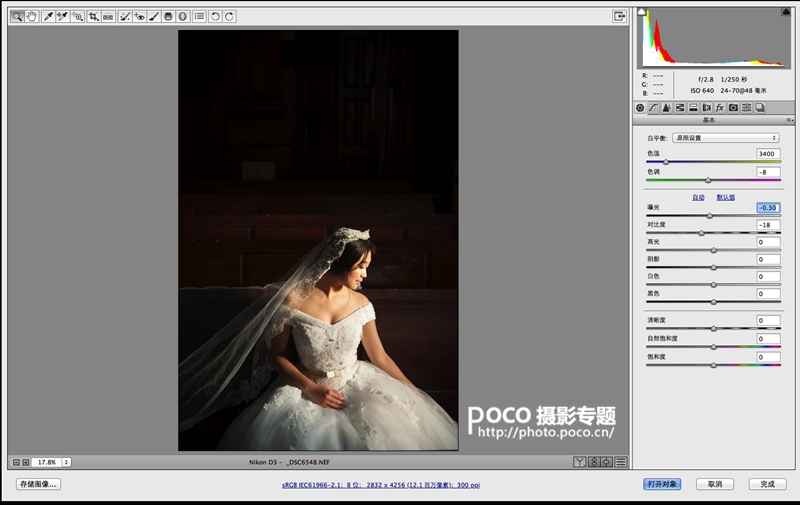Click the 打开对象 button

tap(662, 484)
